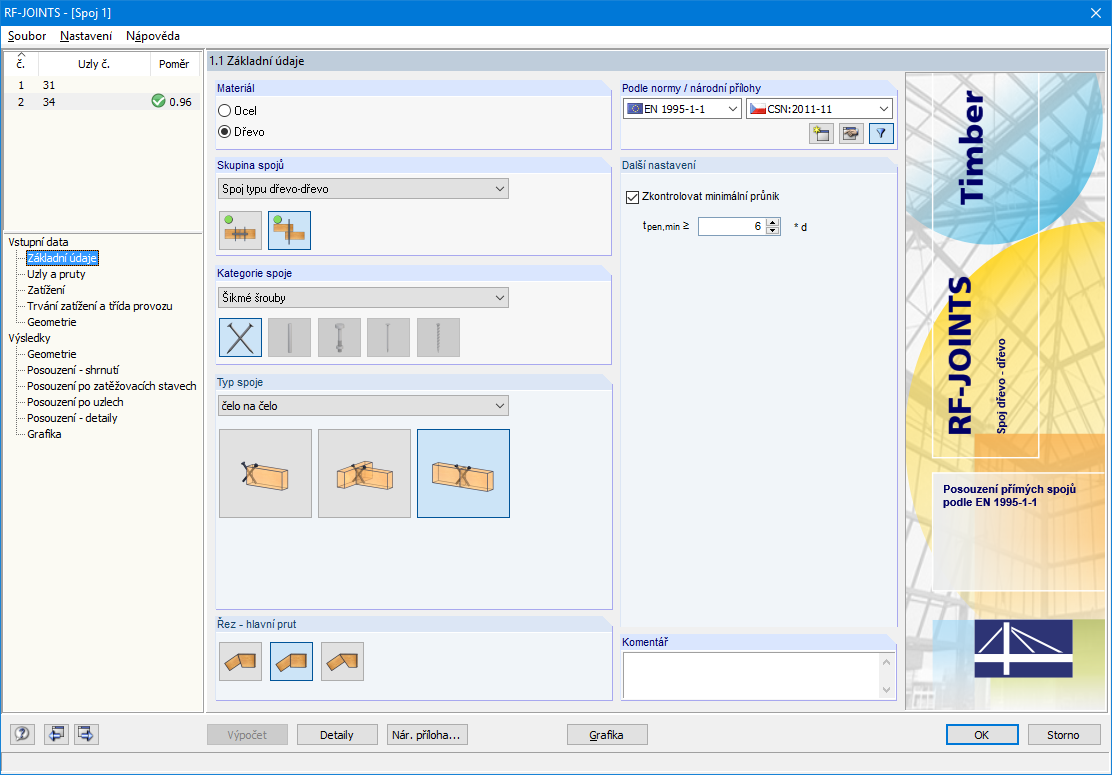Select the Dřevo material radio button
The height and width of the screenshot is (775, 1112).
click(x=225, y=132)
